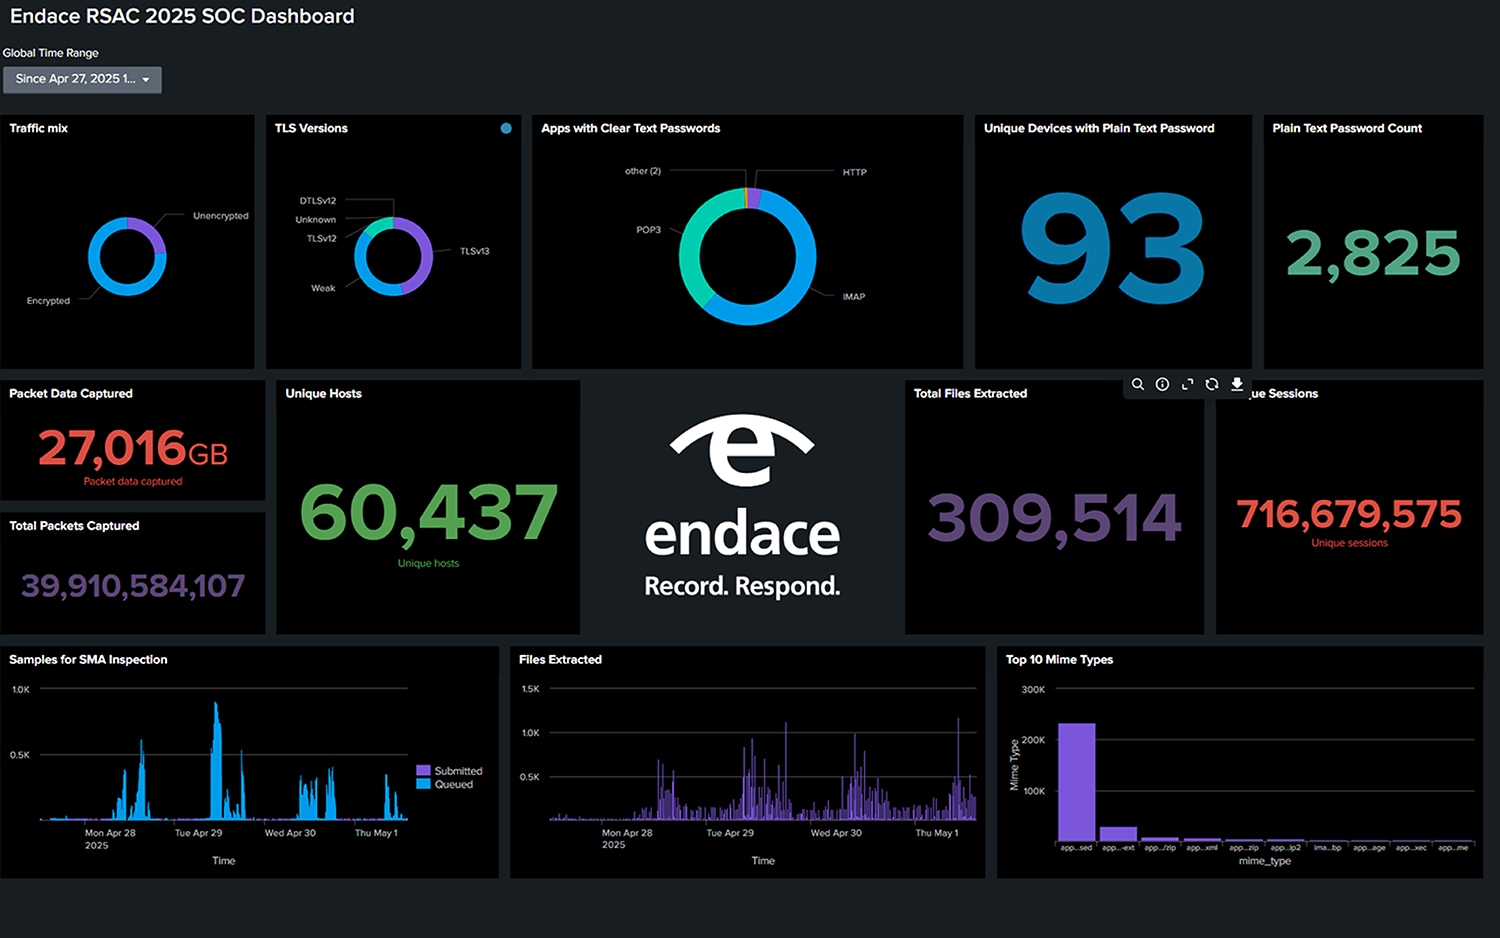
Task: Click the Unknown label in TLS Versions
Action: 316,220
